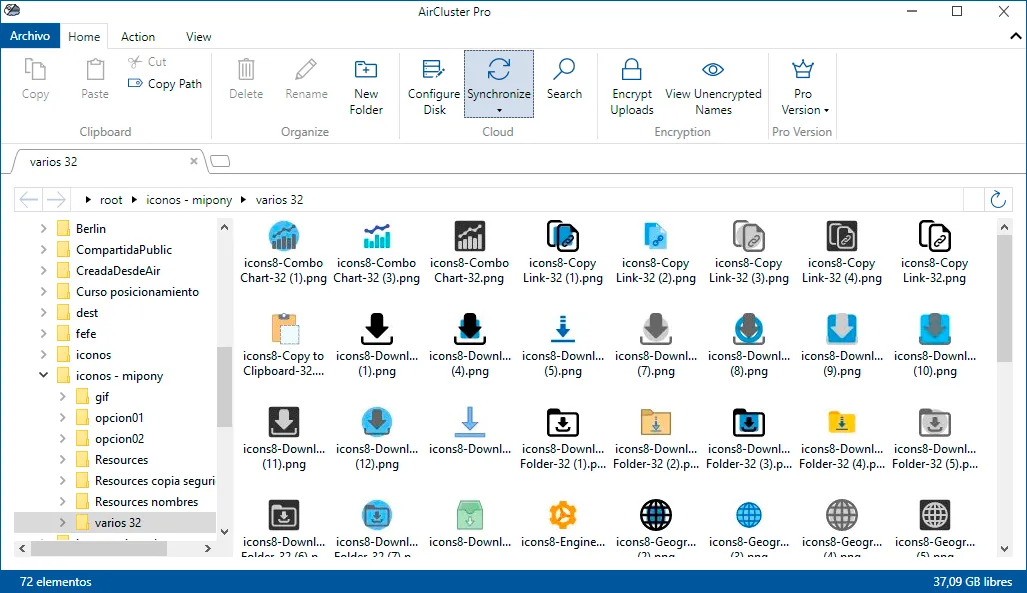Collapse the ribbon with the chevron
1027x593 pixels.
point(1016,37)
